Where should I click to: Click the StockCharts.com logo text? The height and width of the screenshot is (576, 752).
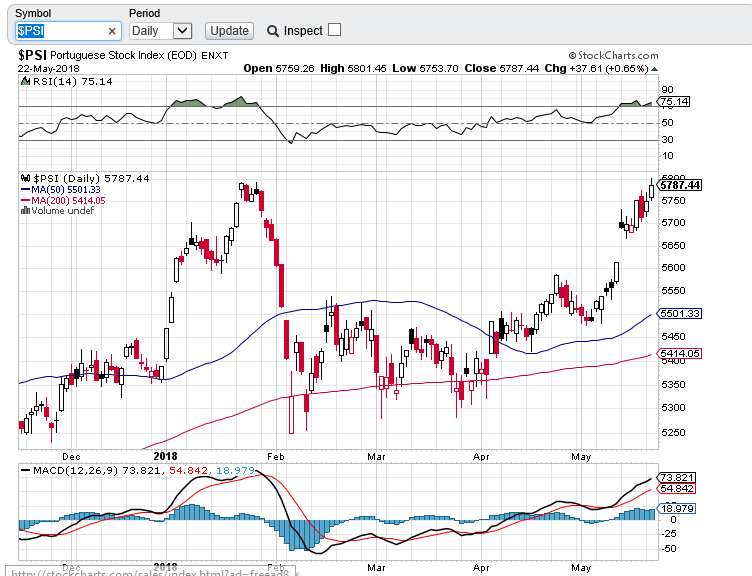tap(613, 56)
